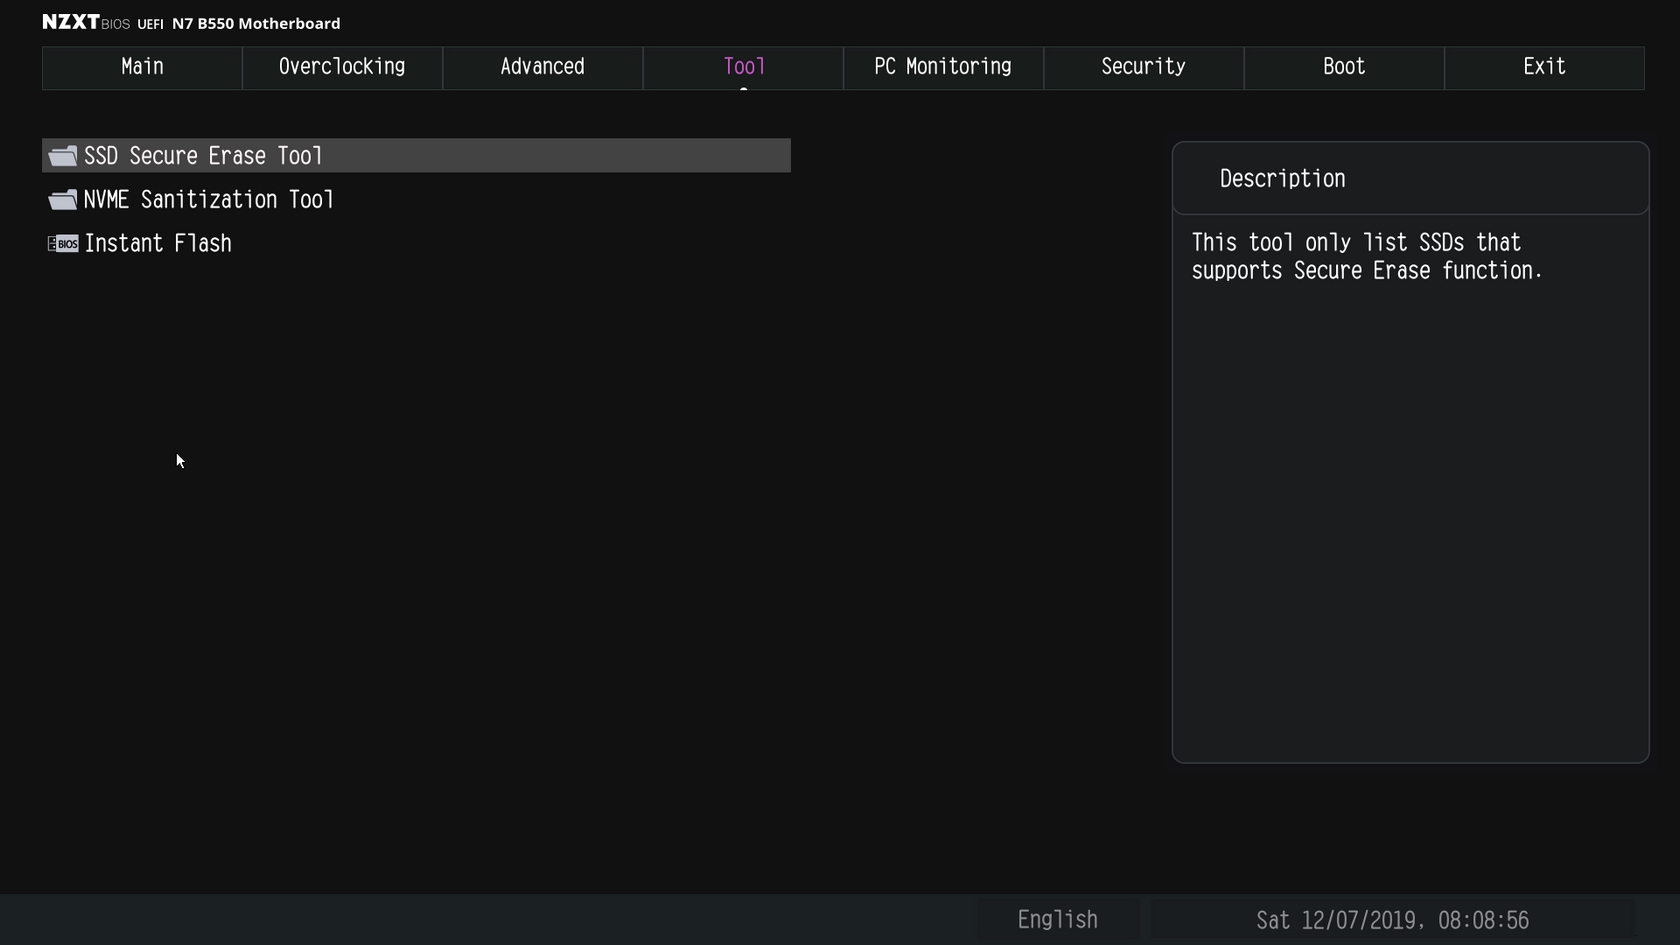Click the date and time display
The image size is (1680, 945).
pos(1392,920)
